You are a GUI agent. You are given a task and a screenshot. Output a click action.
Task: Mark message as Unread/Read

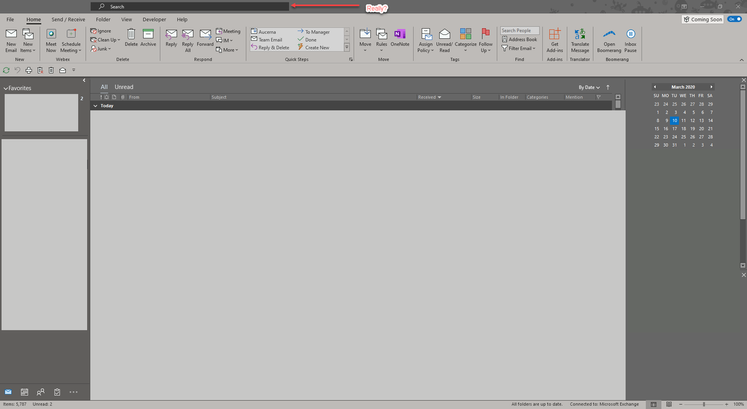tap(444, 40)
